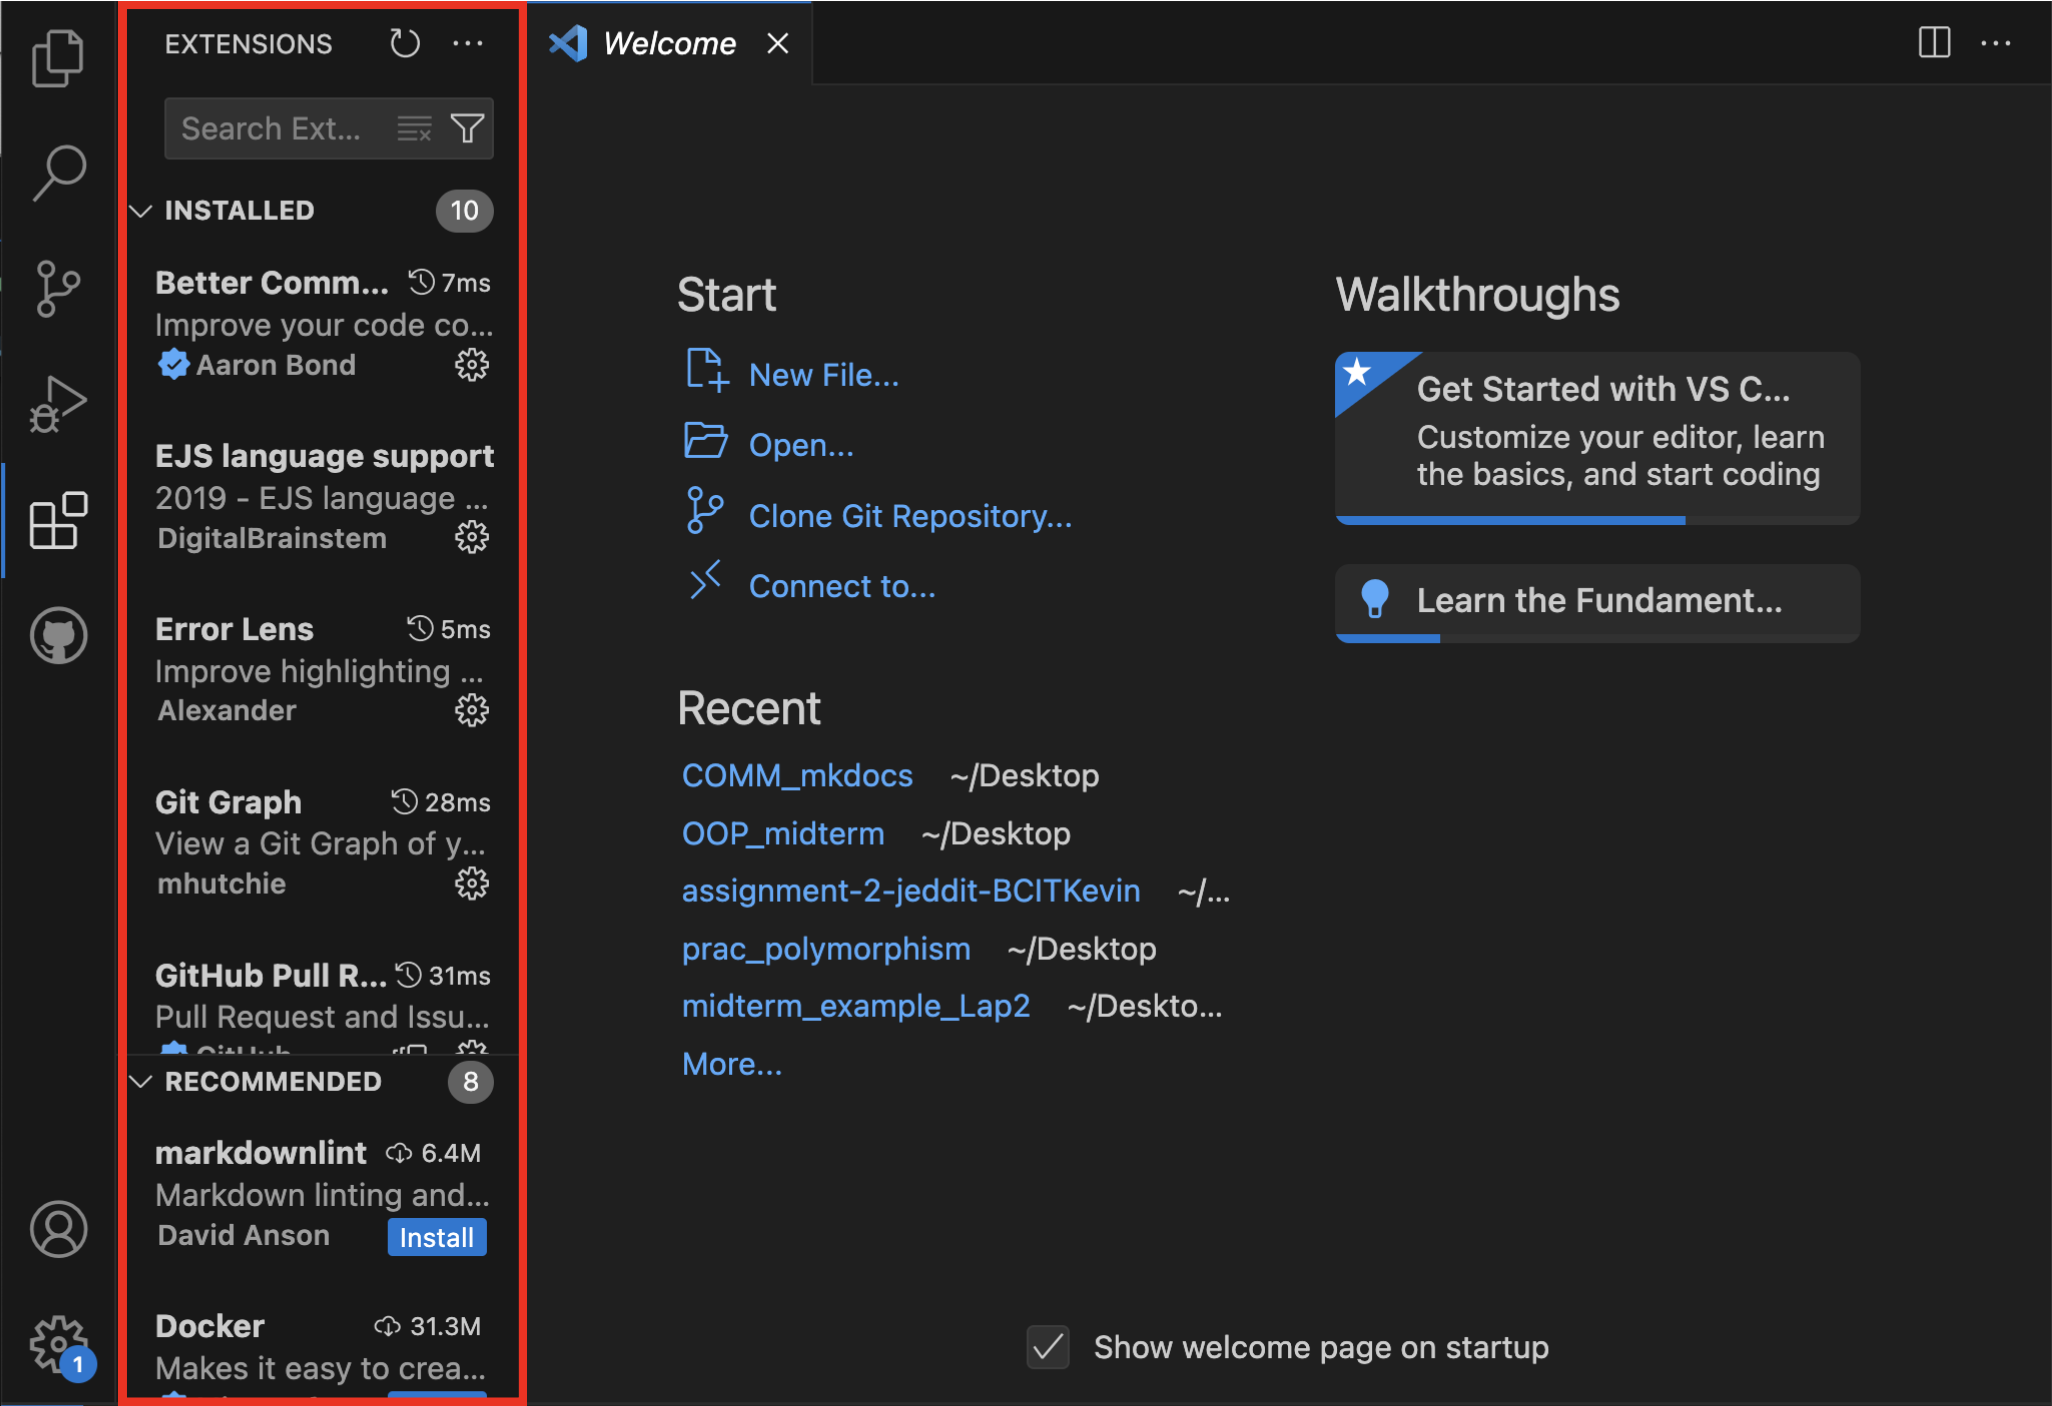The height and width of the screenshot is (1406, 2052).
Task: Click the Search Extensions input field
Action: pos(272,129)
